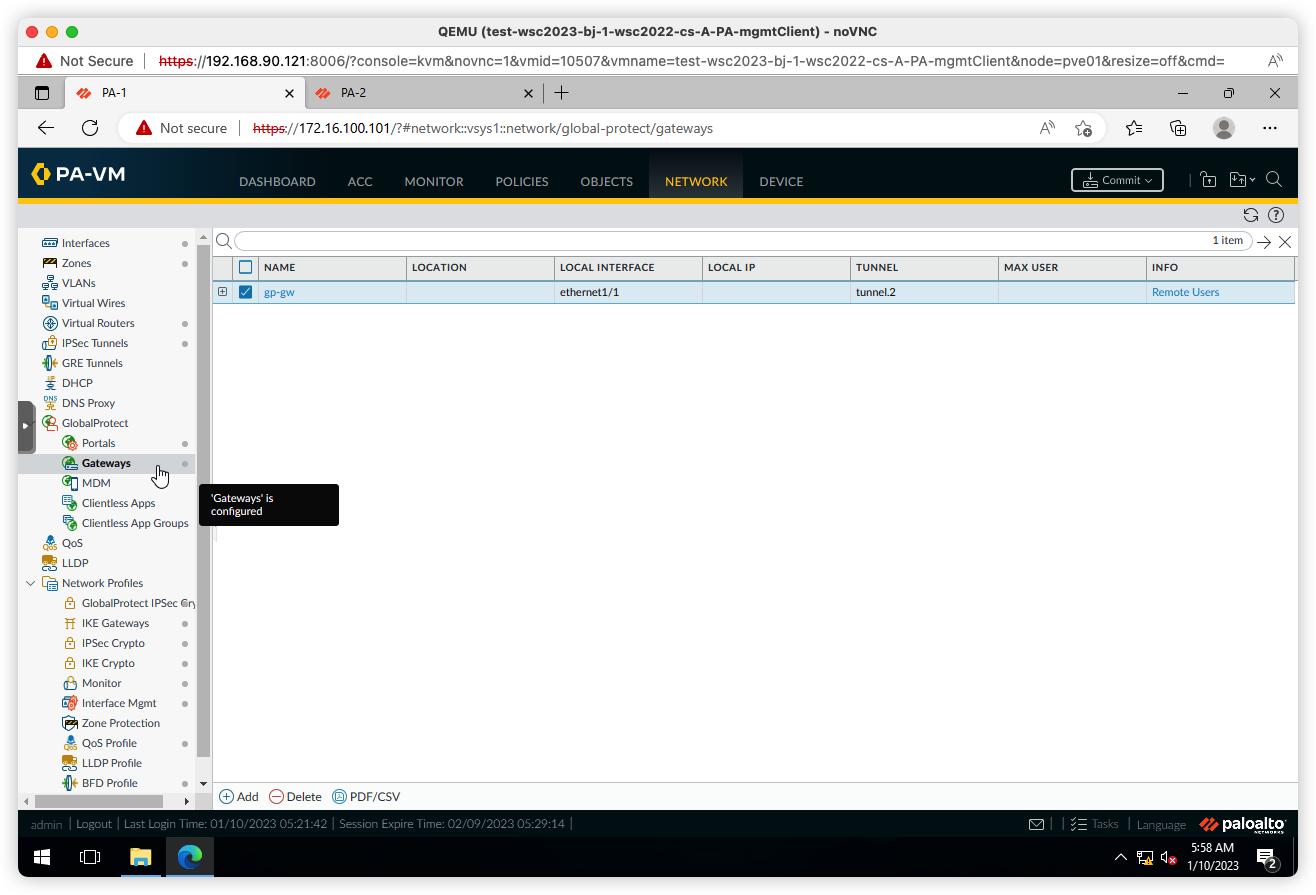Image resolution: width=1316 pixels, height=895 pixels.
Task: Switch to the DEVICE tab
Action: pyautogui.click(x=781, y=182)
